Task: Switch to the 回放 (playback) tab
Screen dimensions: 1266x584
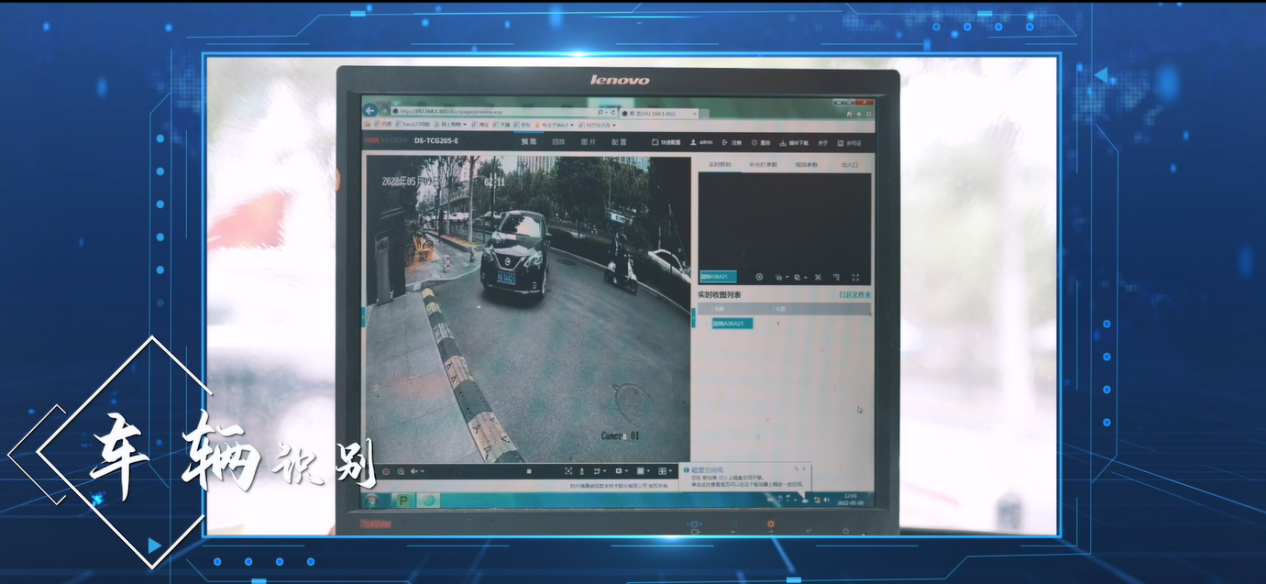Action: coord(558,142)
